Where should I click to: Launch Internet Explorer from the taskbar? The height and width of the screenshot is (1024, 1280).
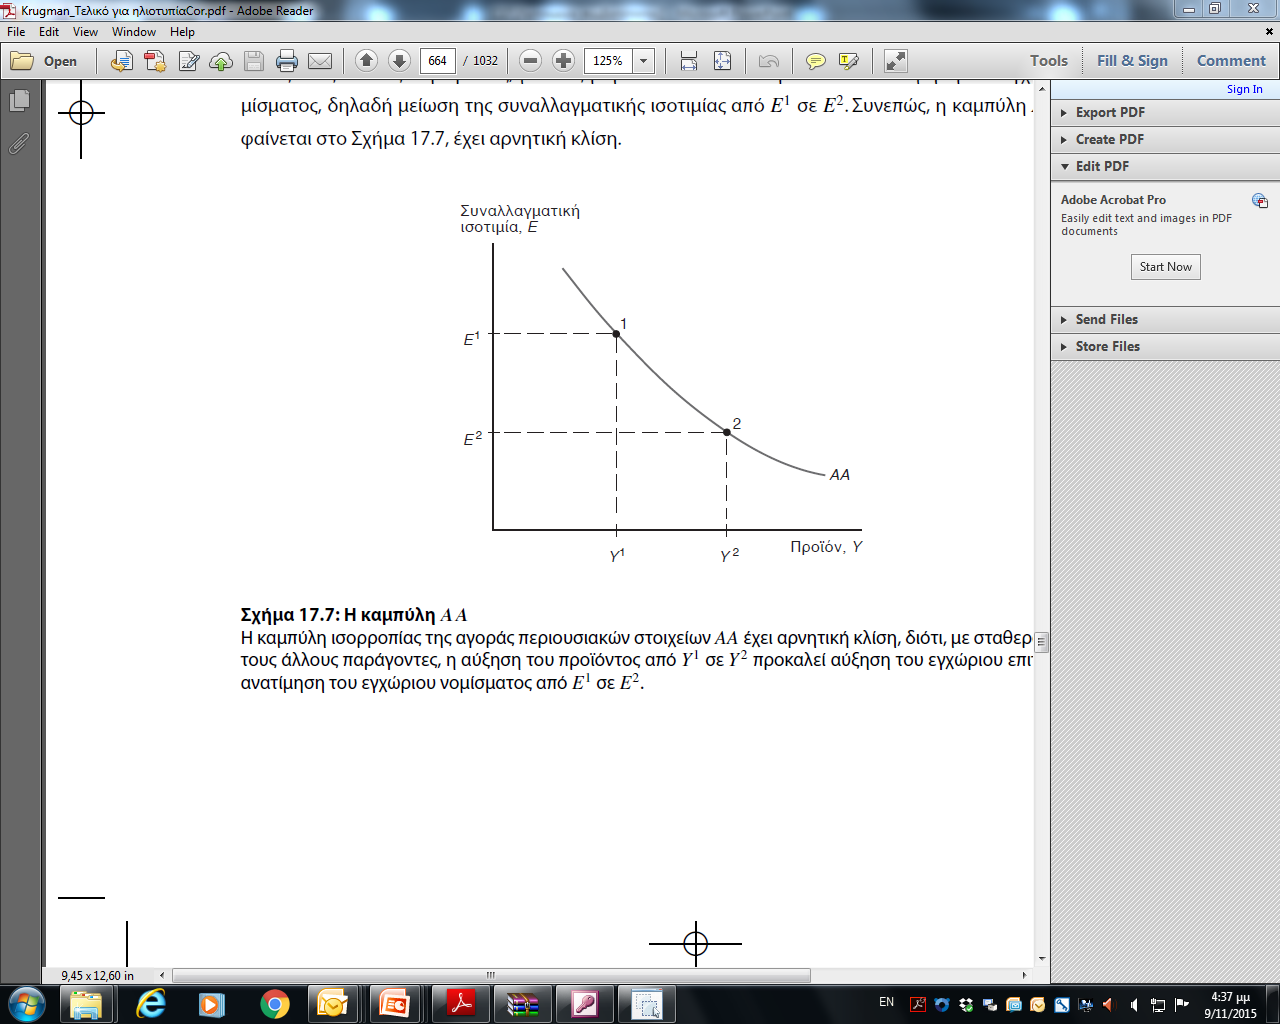[x=151, y=1004]
